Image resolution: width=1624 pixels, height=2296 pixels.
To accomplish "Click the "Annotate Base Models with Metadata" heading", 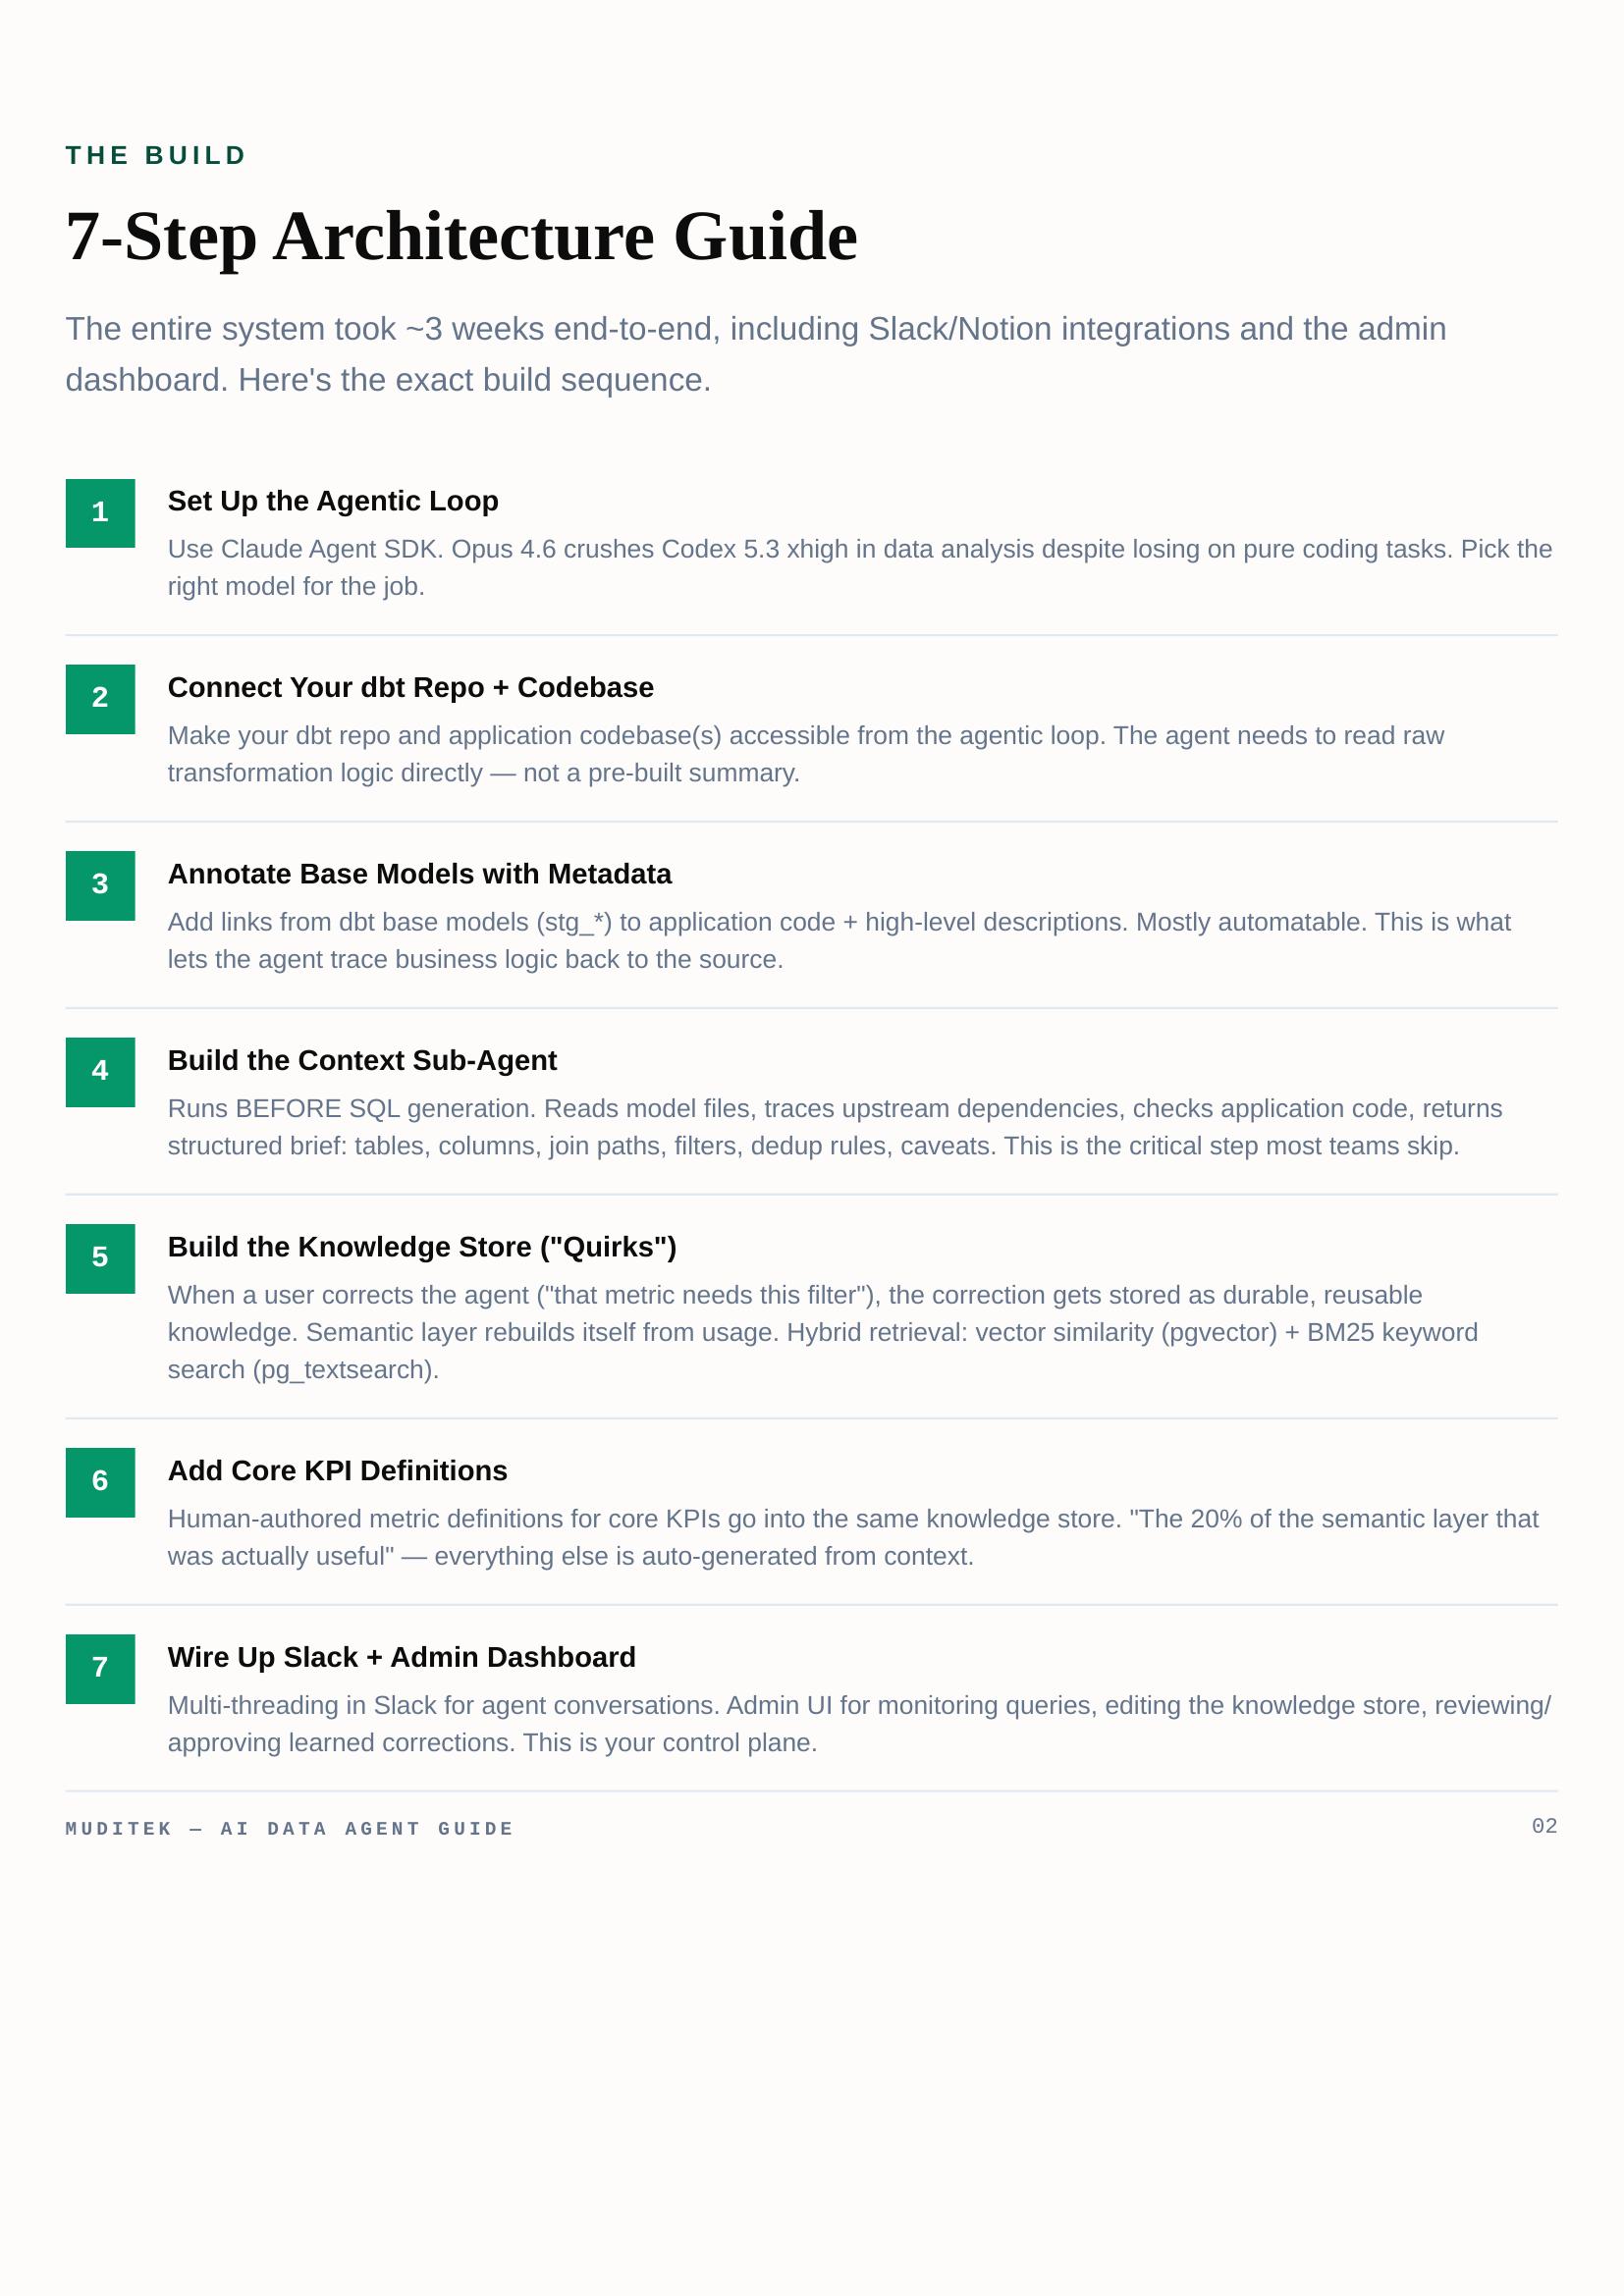I will click(x=419, y=874).
